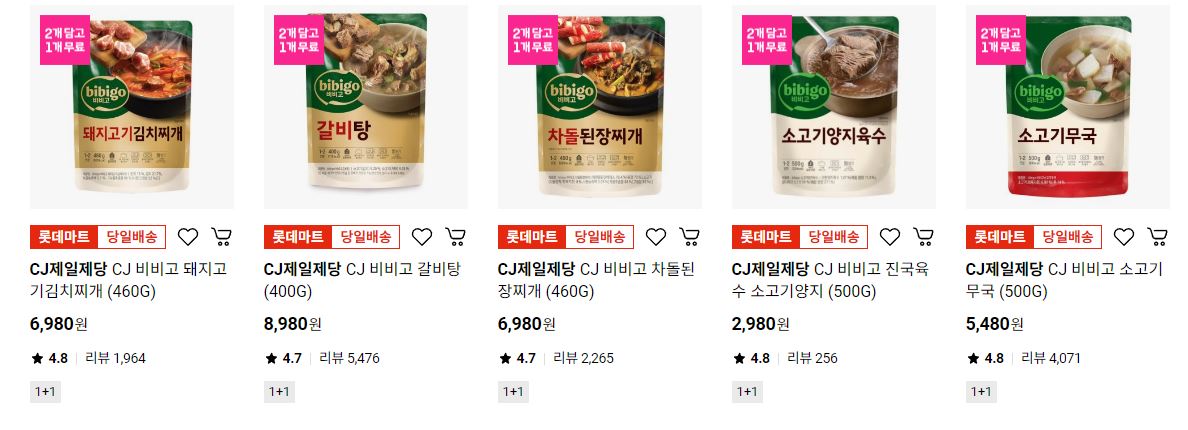This screenshot has height=430, width=1188.
Task: Wishlist the 소고기무국 with heart icon
Action: pos(1124,237)
